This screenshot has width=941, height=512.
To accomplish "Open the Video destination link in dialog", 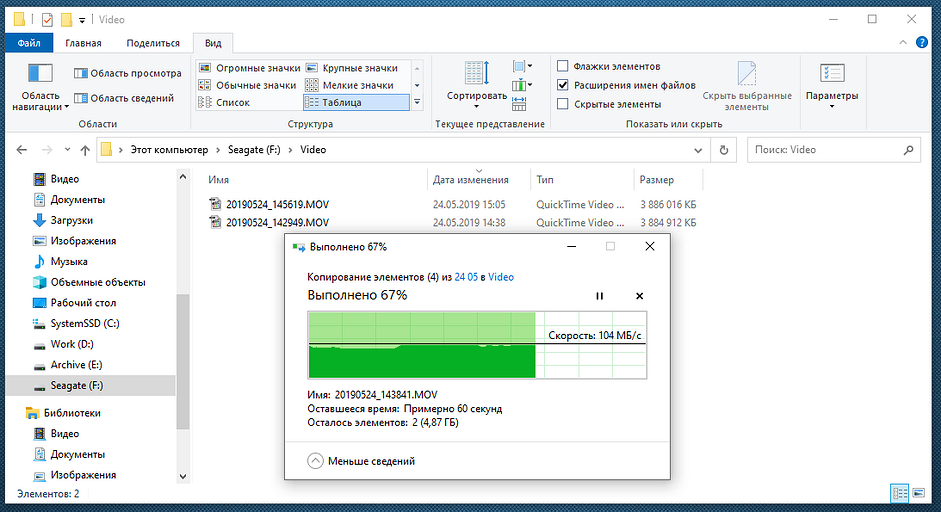I will pyautogui.click(x=501, y=277).
